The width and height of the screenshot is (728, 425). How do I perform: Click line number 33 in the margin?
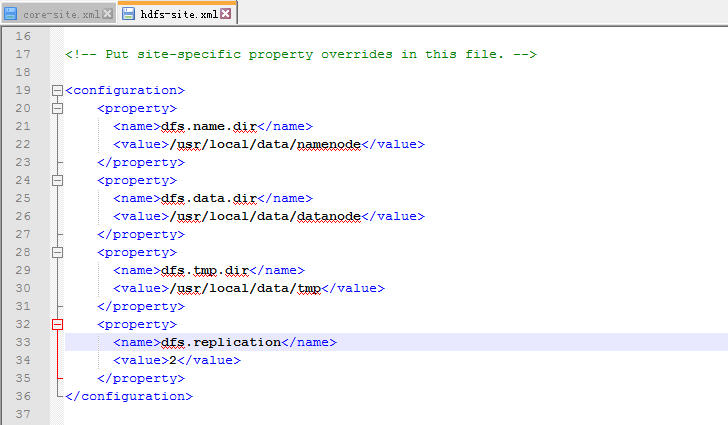(23, 342)
